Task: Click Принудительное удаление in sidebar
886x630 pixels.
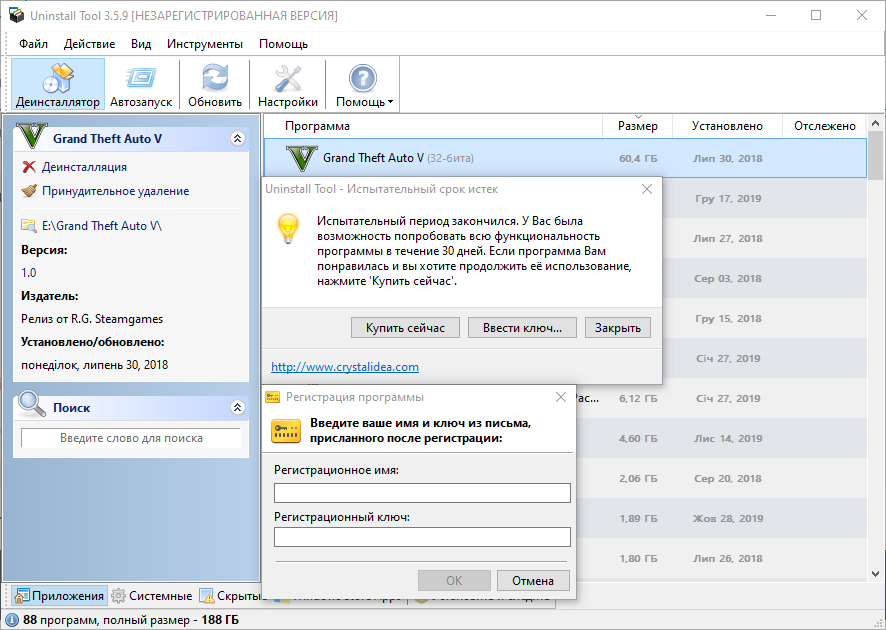Action: tap(115, 191)
